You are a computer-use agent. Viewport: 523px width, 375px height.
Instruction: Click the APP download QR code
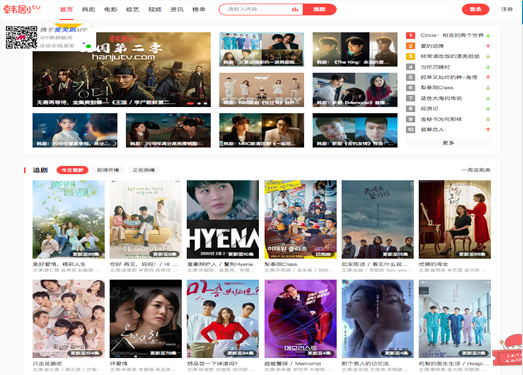pyautogui.click(x=21, y=37)
